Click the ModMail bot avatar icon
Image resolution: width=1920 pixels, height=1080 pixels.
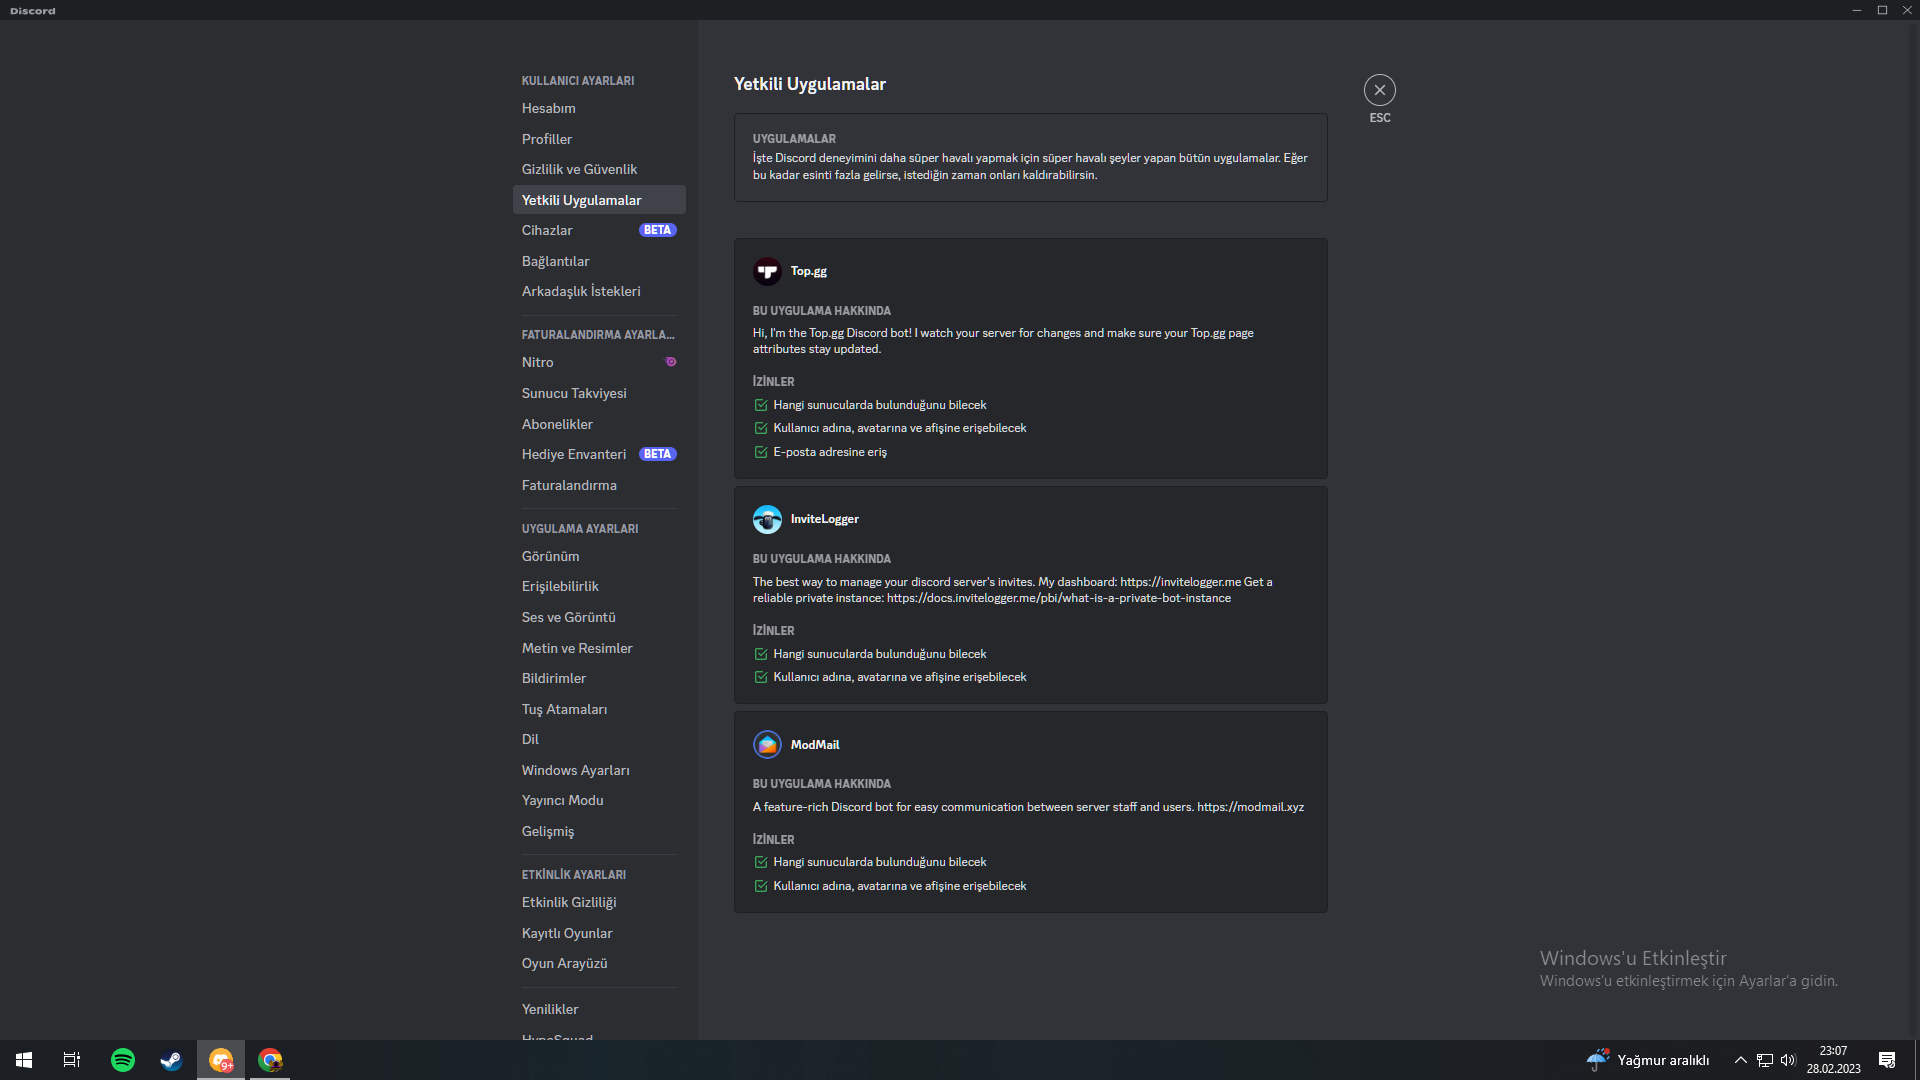[x=767, y=745]
